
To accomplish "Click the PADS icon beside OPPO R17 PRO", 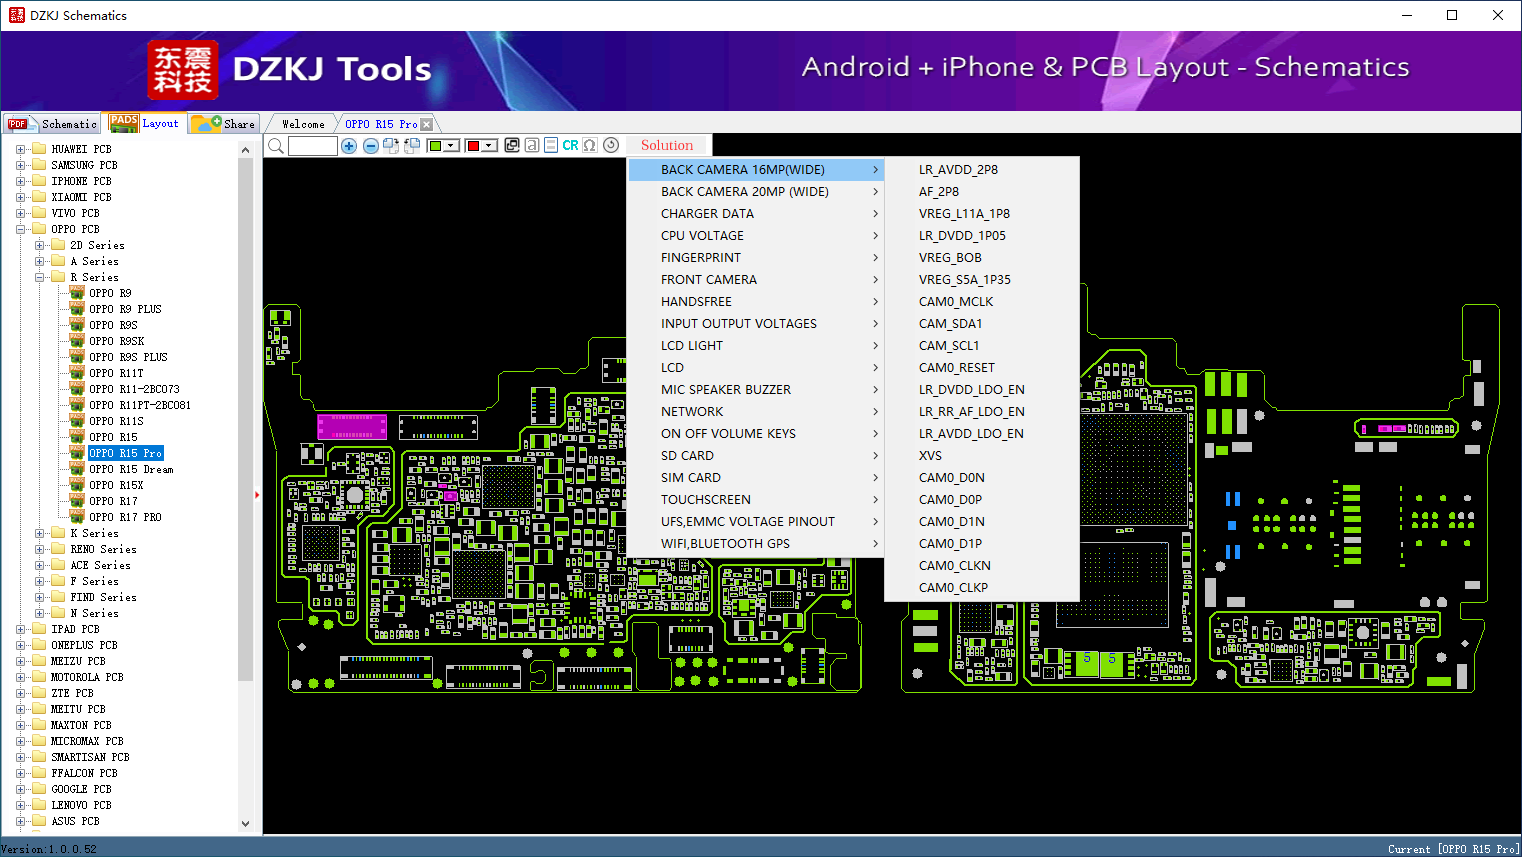I will click(77, 517).
